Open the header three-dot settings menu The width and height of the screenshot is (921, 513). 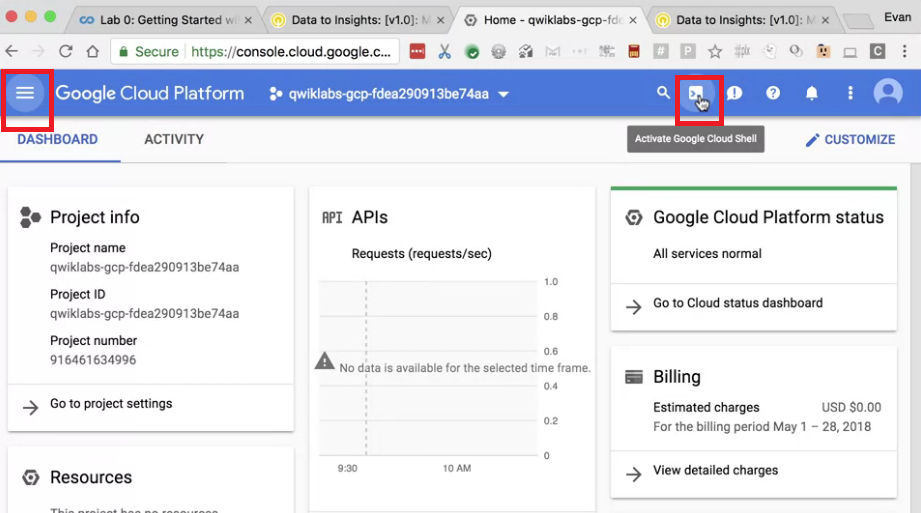(850, 93)
